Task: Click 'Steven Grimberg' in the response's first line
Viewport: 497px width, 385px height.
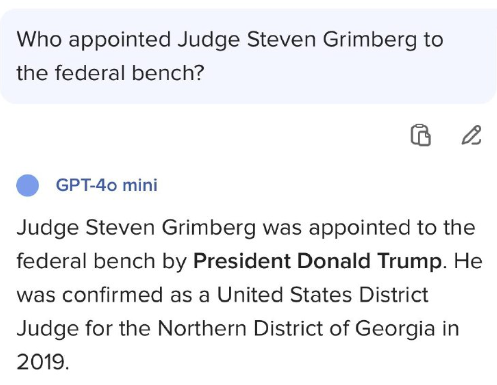Action: (171, 228)
